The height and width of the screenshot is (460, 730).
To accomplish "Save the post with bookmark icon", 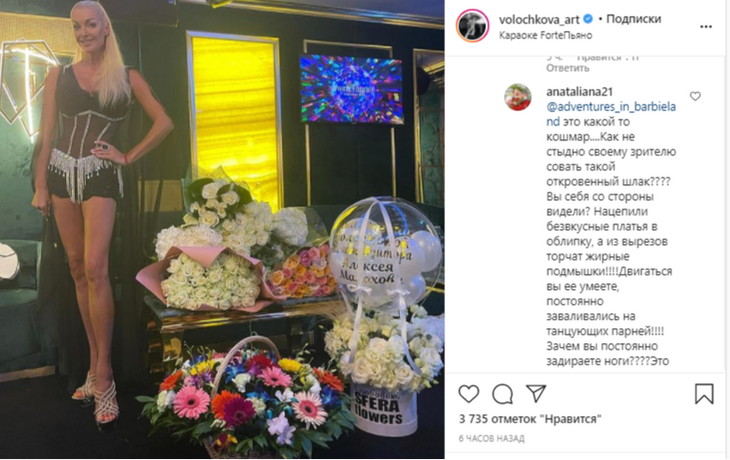I will (x=704, y=393).
